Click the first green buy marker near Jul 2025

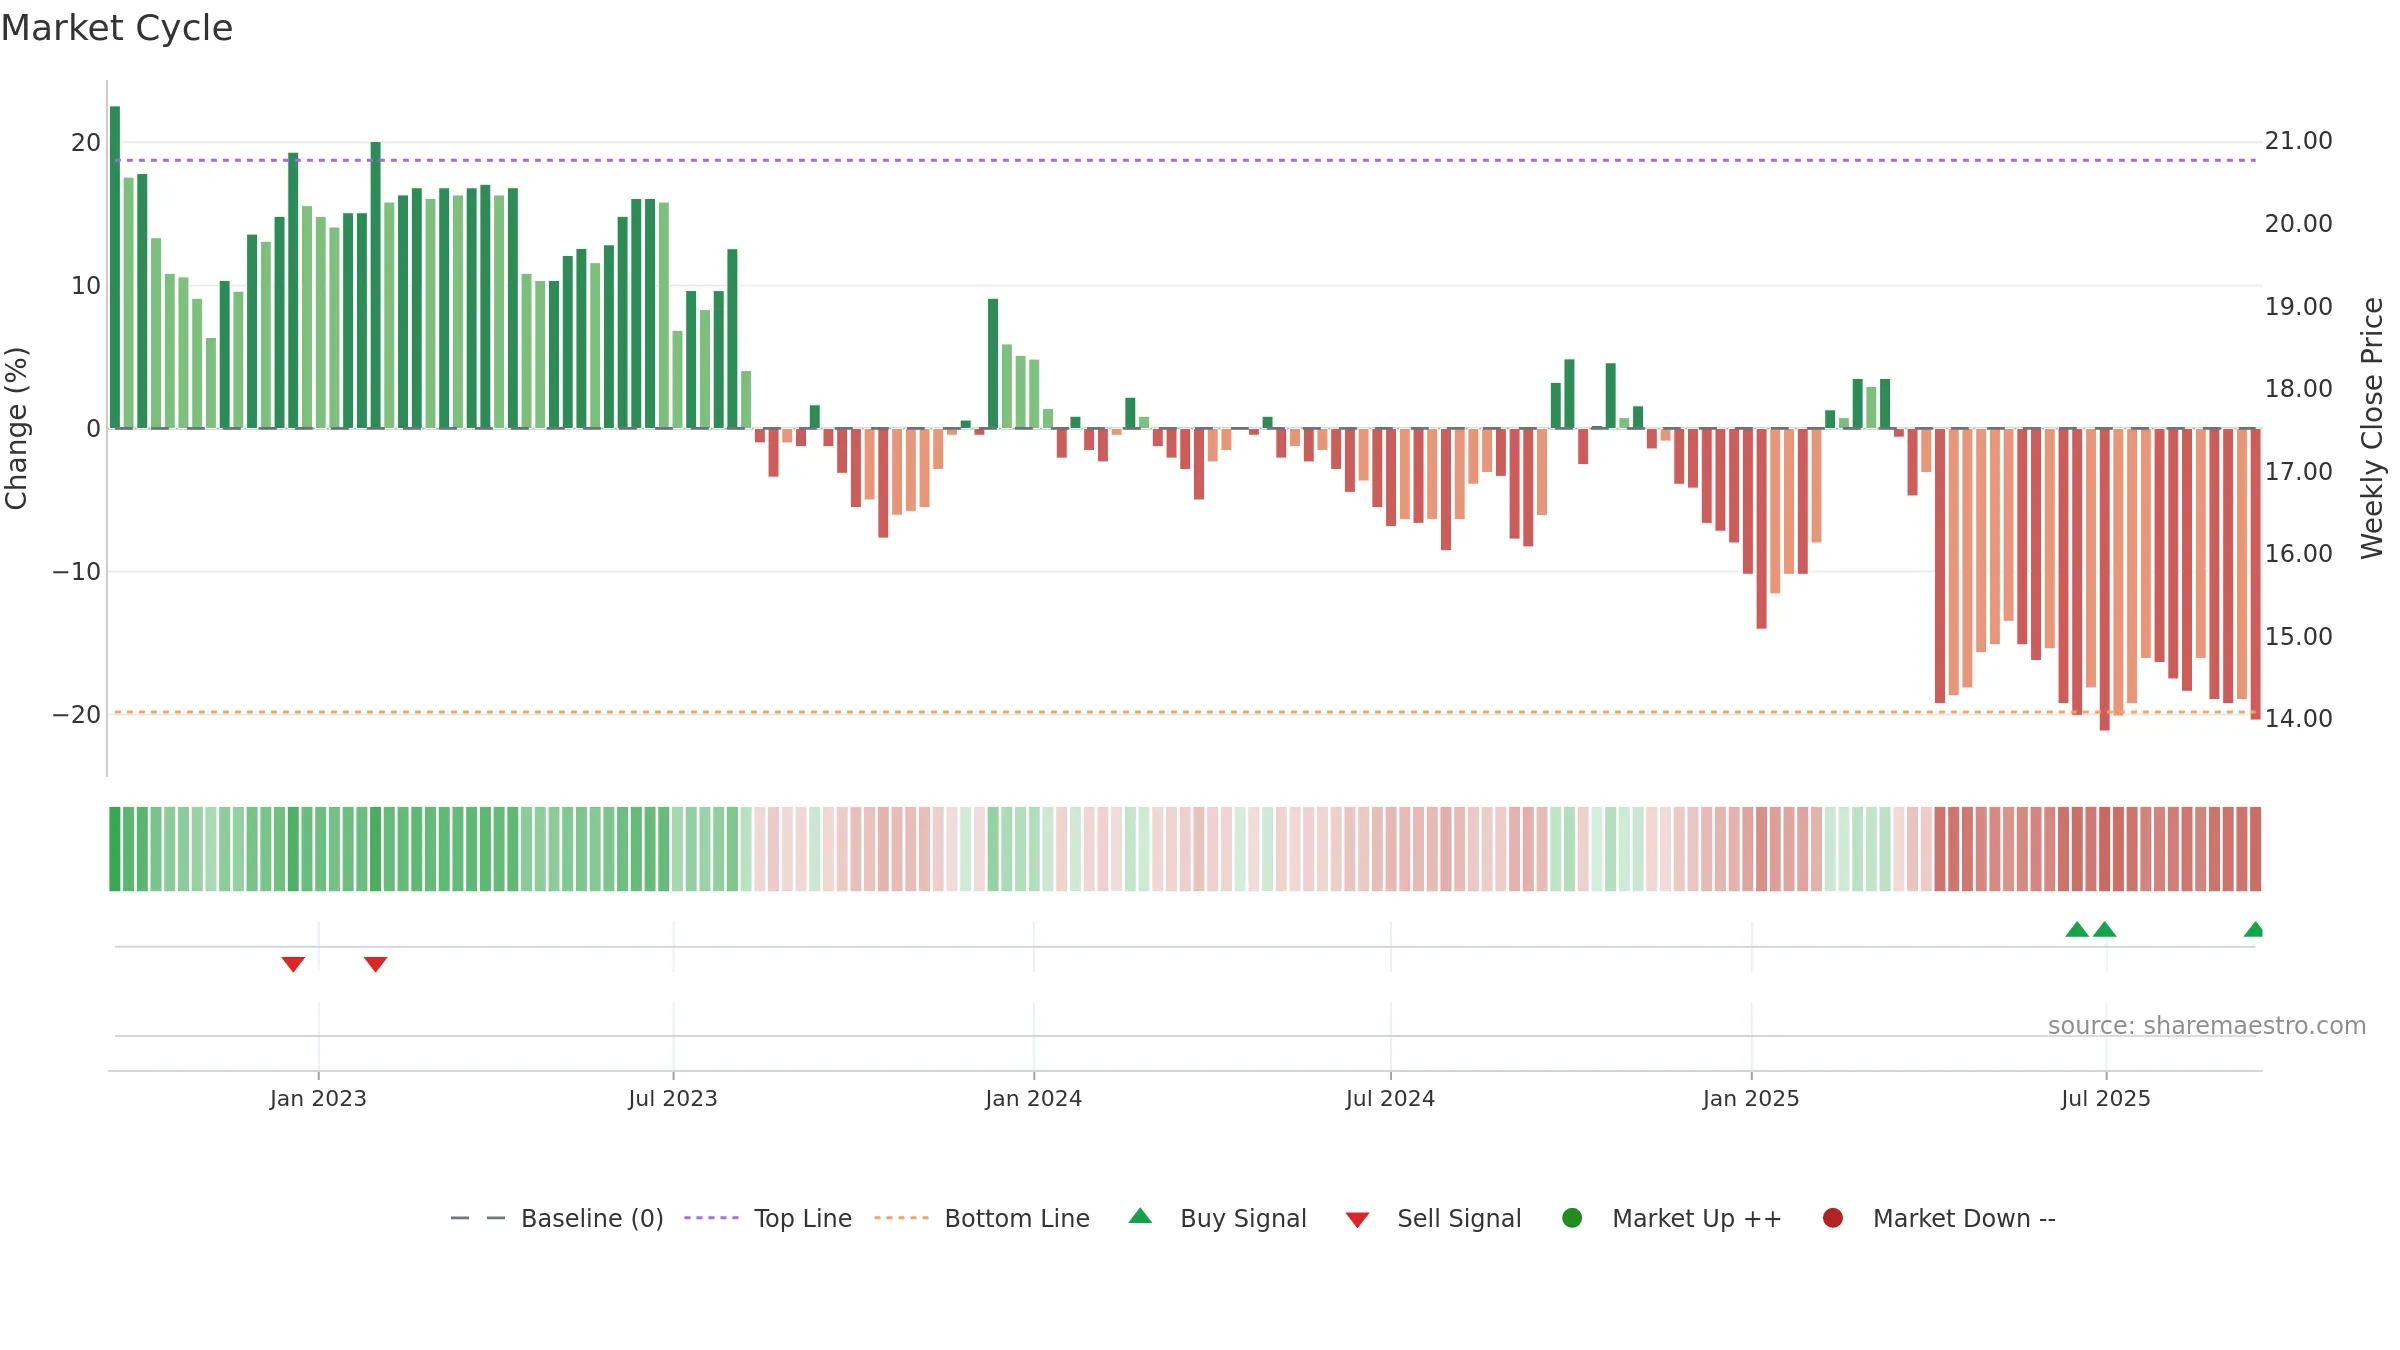pos(2077,929)
